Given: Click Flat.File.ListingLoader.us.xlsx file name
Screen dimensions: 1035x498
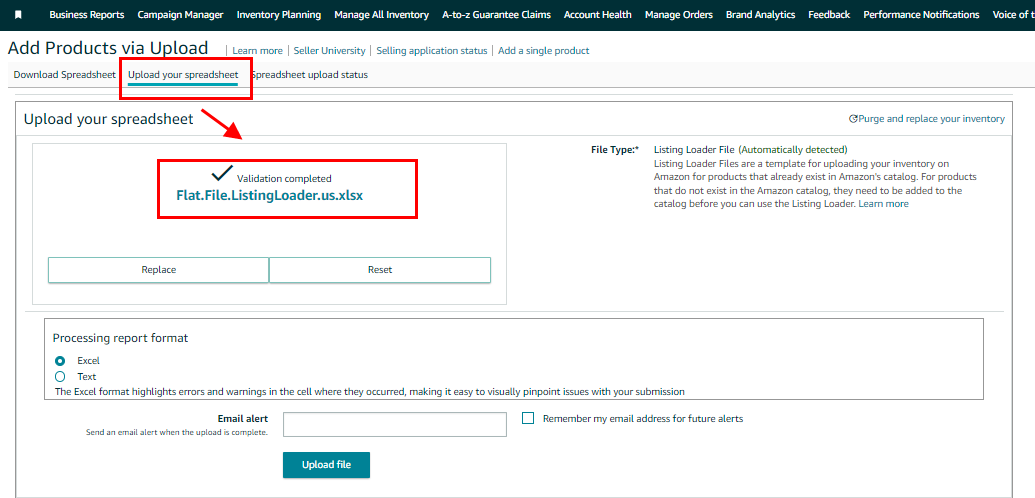Looking at the screenshot, I should pos(269,196).
